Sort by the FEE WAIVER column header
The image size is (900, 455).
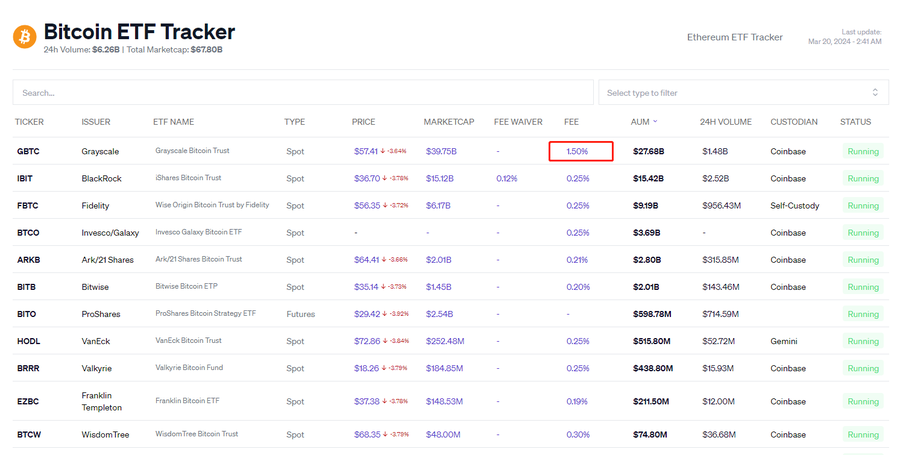(x=518, y=122)
